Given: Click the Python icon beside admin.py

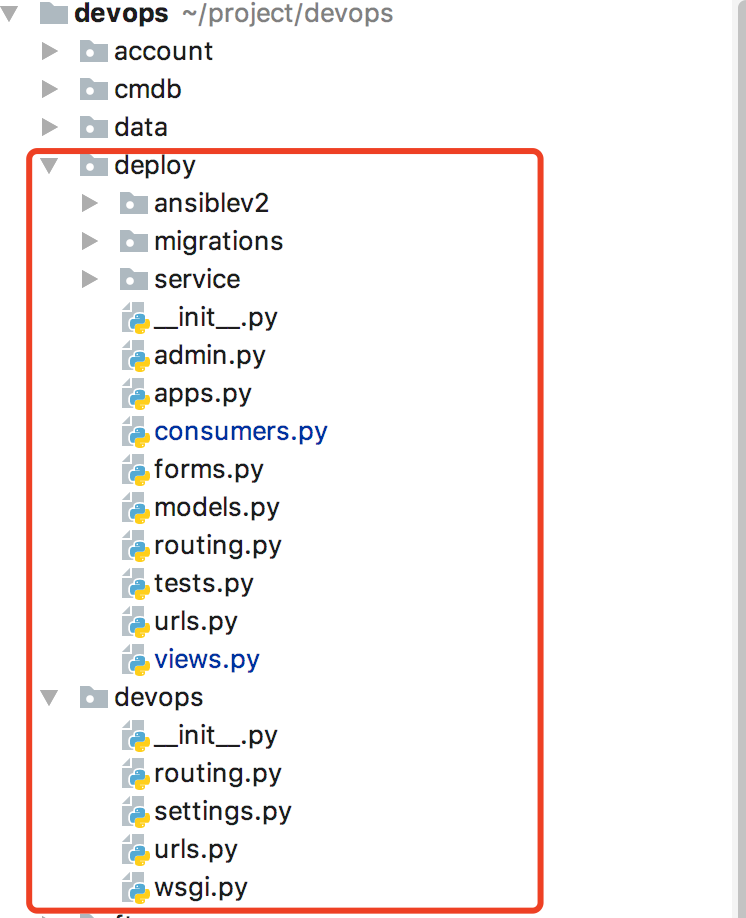Looking at the screenshot, I should click(x=135, y=356).
